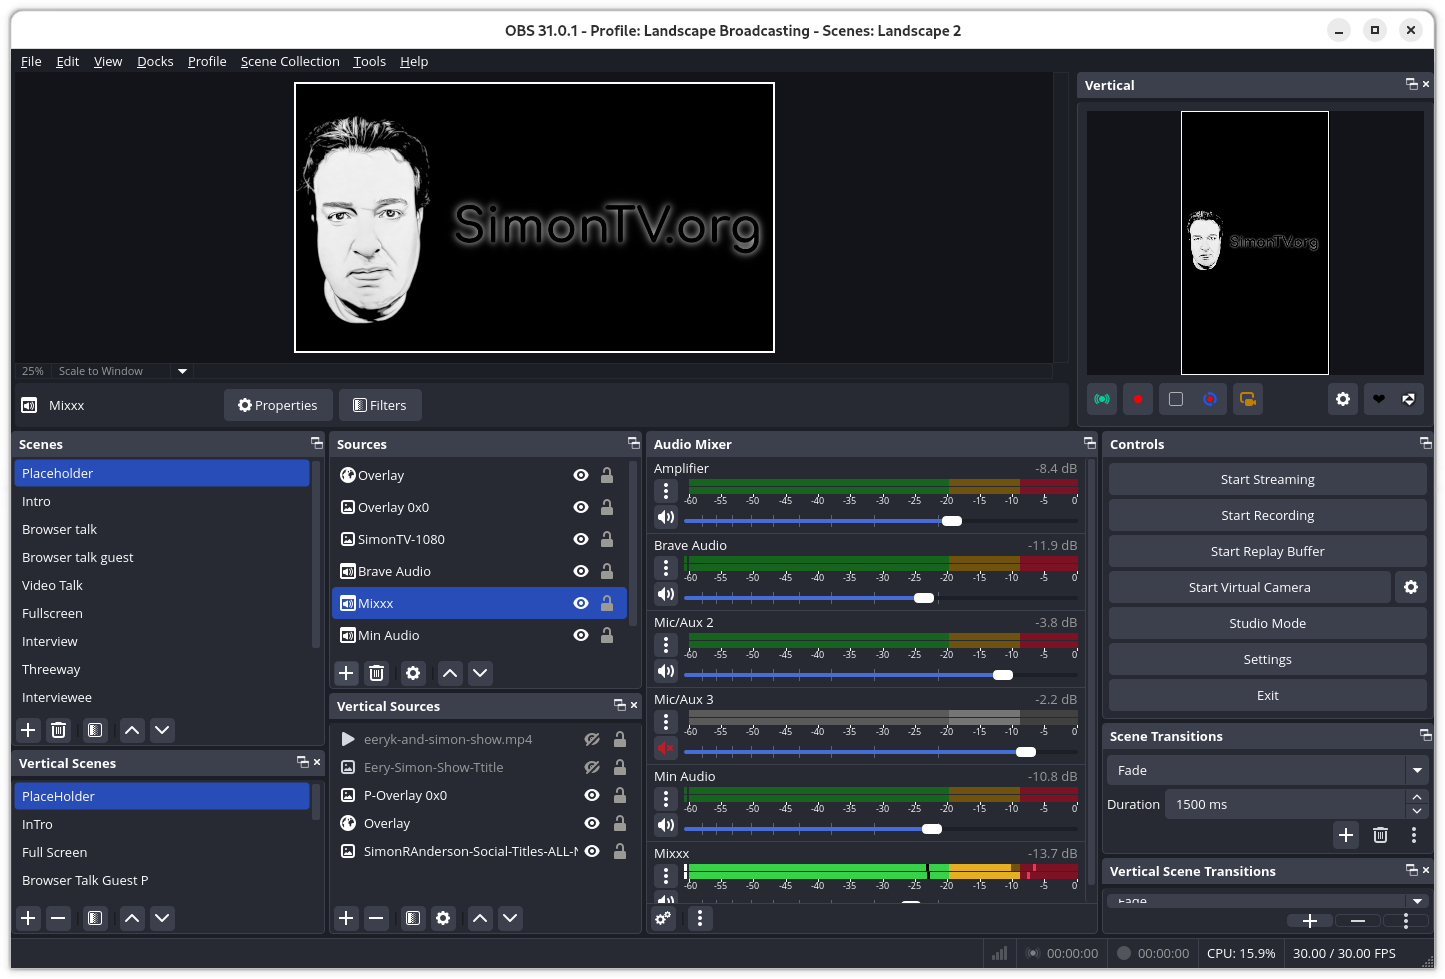
Task: Open Vertical dock settings gear
Action: click(x=1343, y=399)
